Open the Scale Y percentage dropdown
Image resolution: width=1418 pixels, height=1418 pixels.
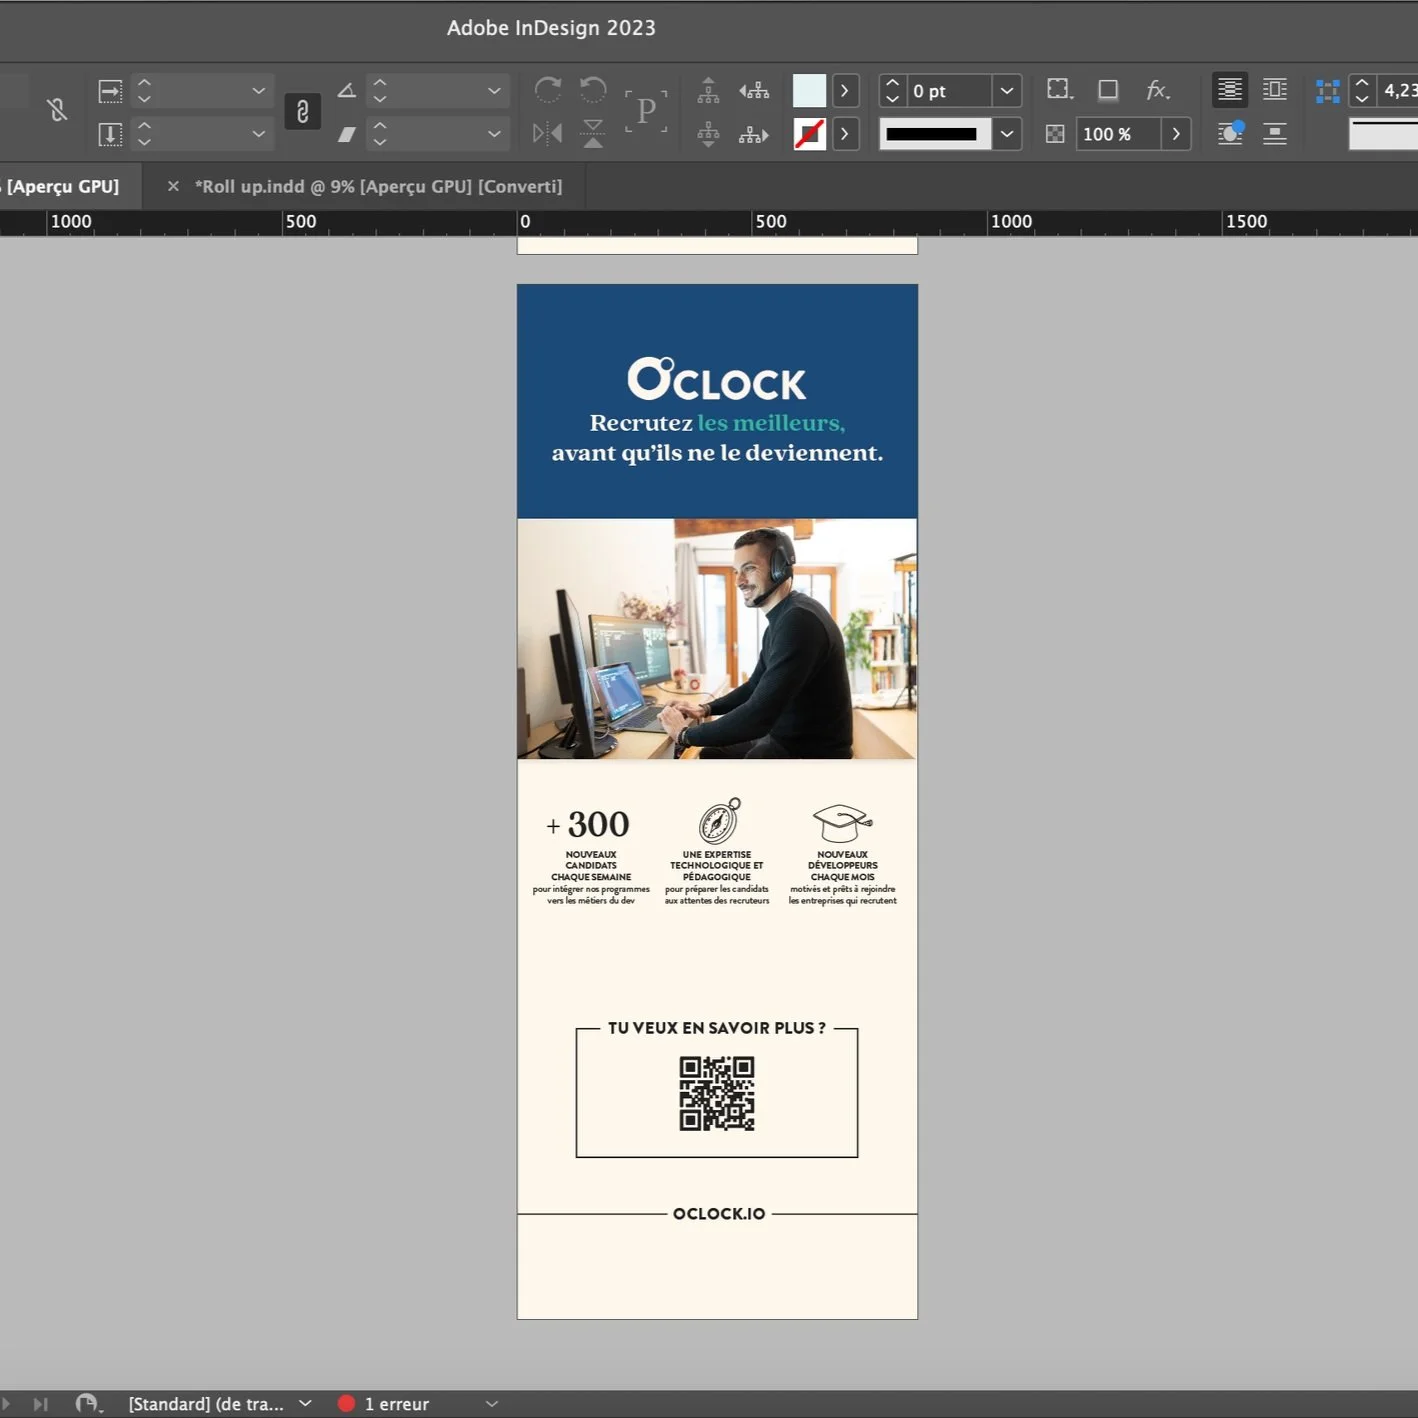[x=259, y=133]
